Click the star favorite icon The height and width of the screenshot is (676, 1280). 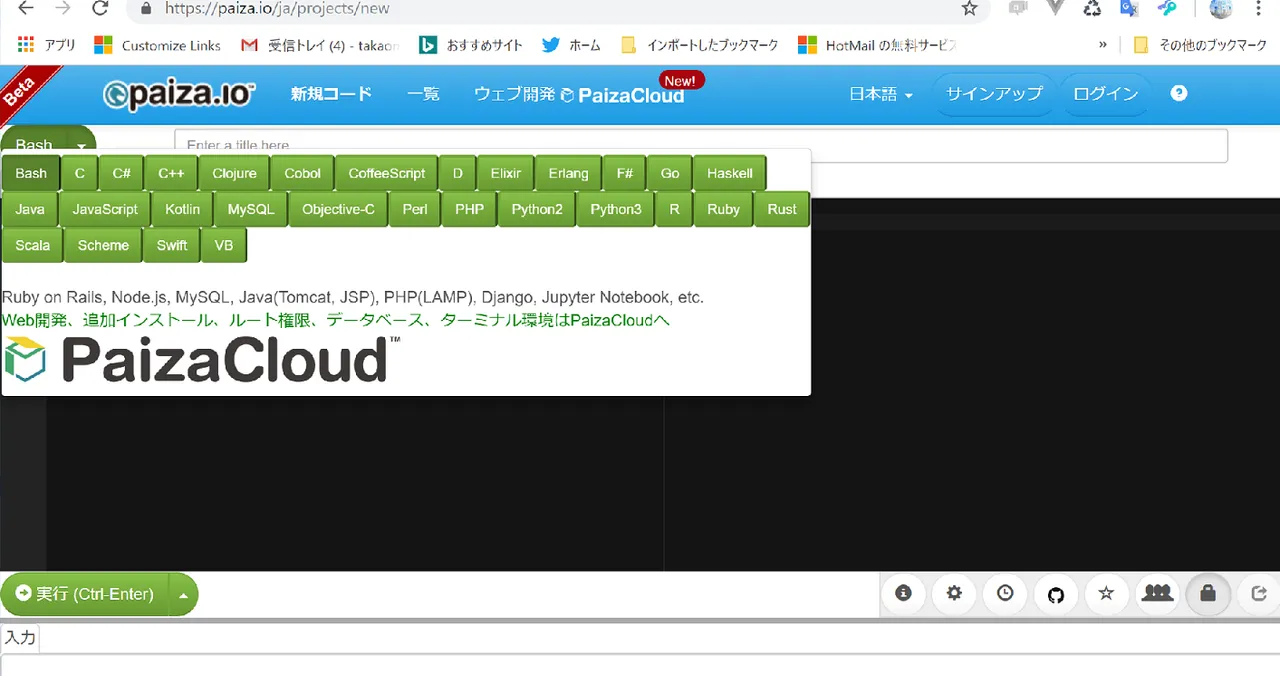coord(1106,593)
